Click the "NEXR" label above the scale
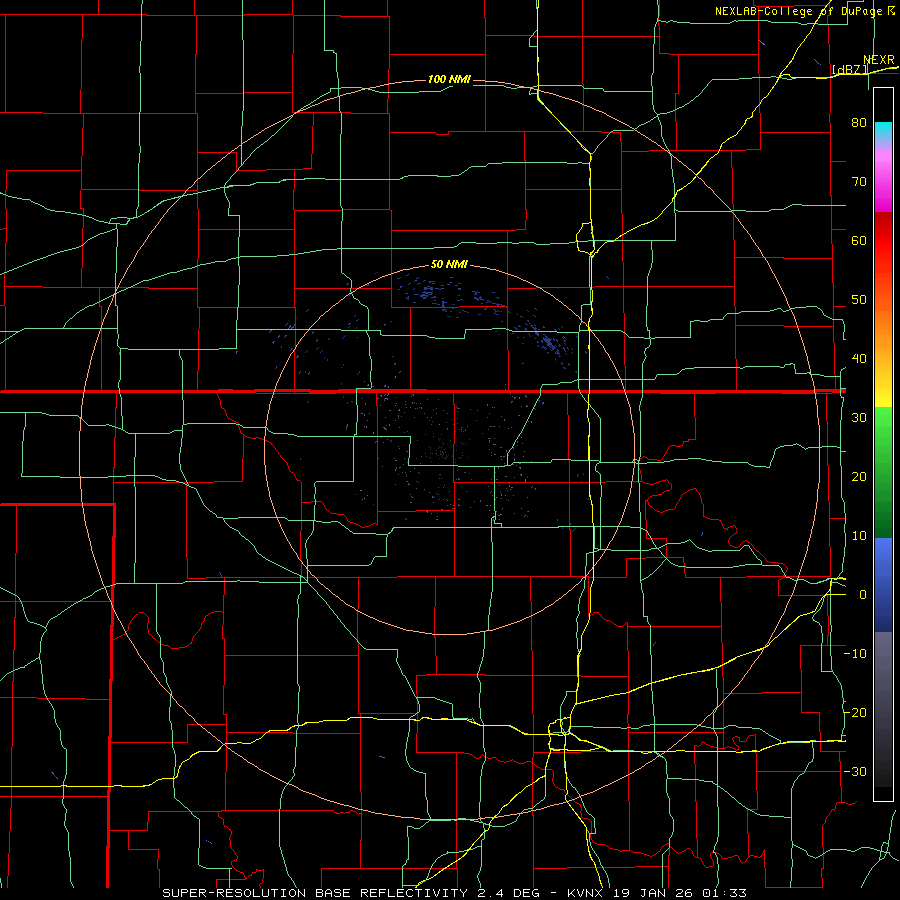The width and height of the screenshot is (900, 900). [x=879, y=60]
